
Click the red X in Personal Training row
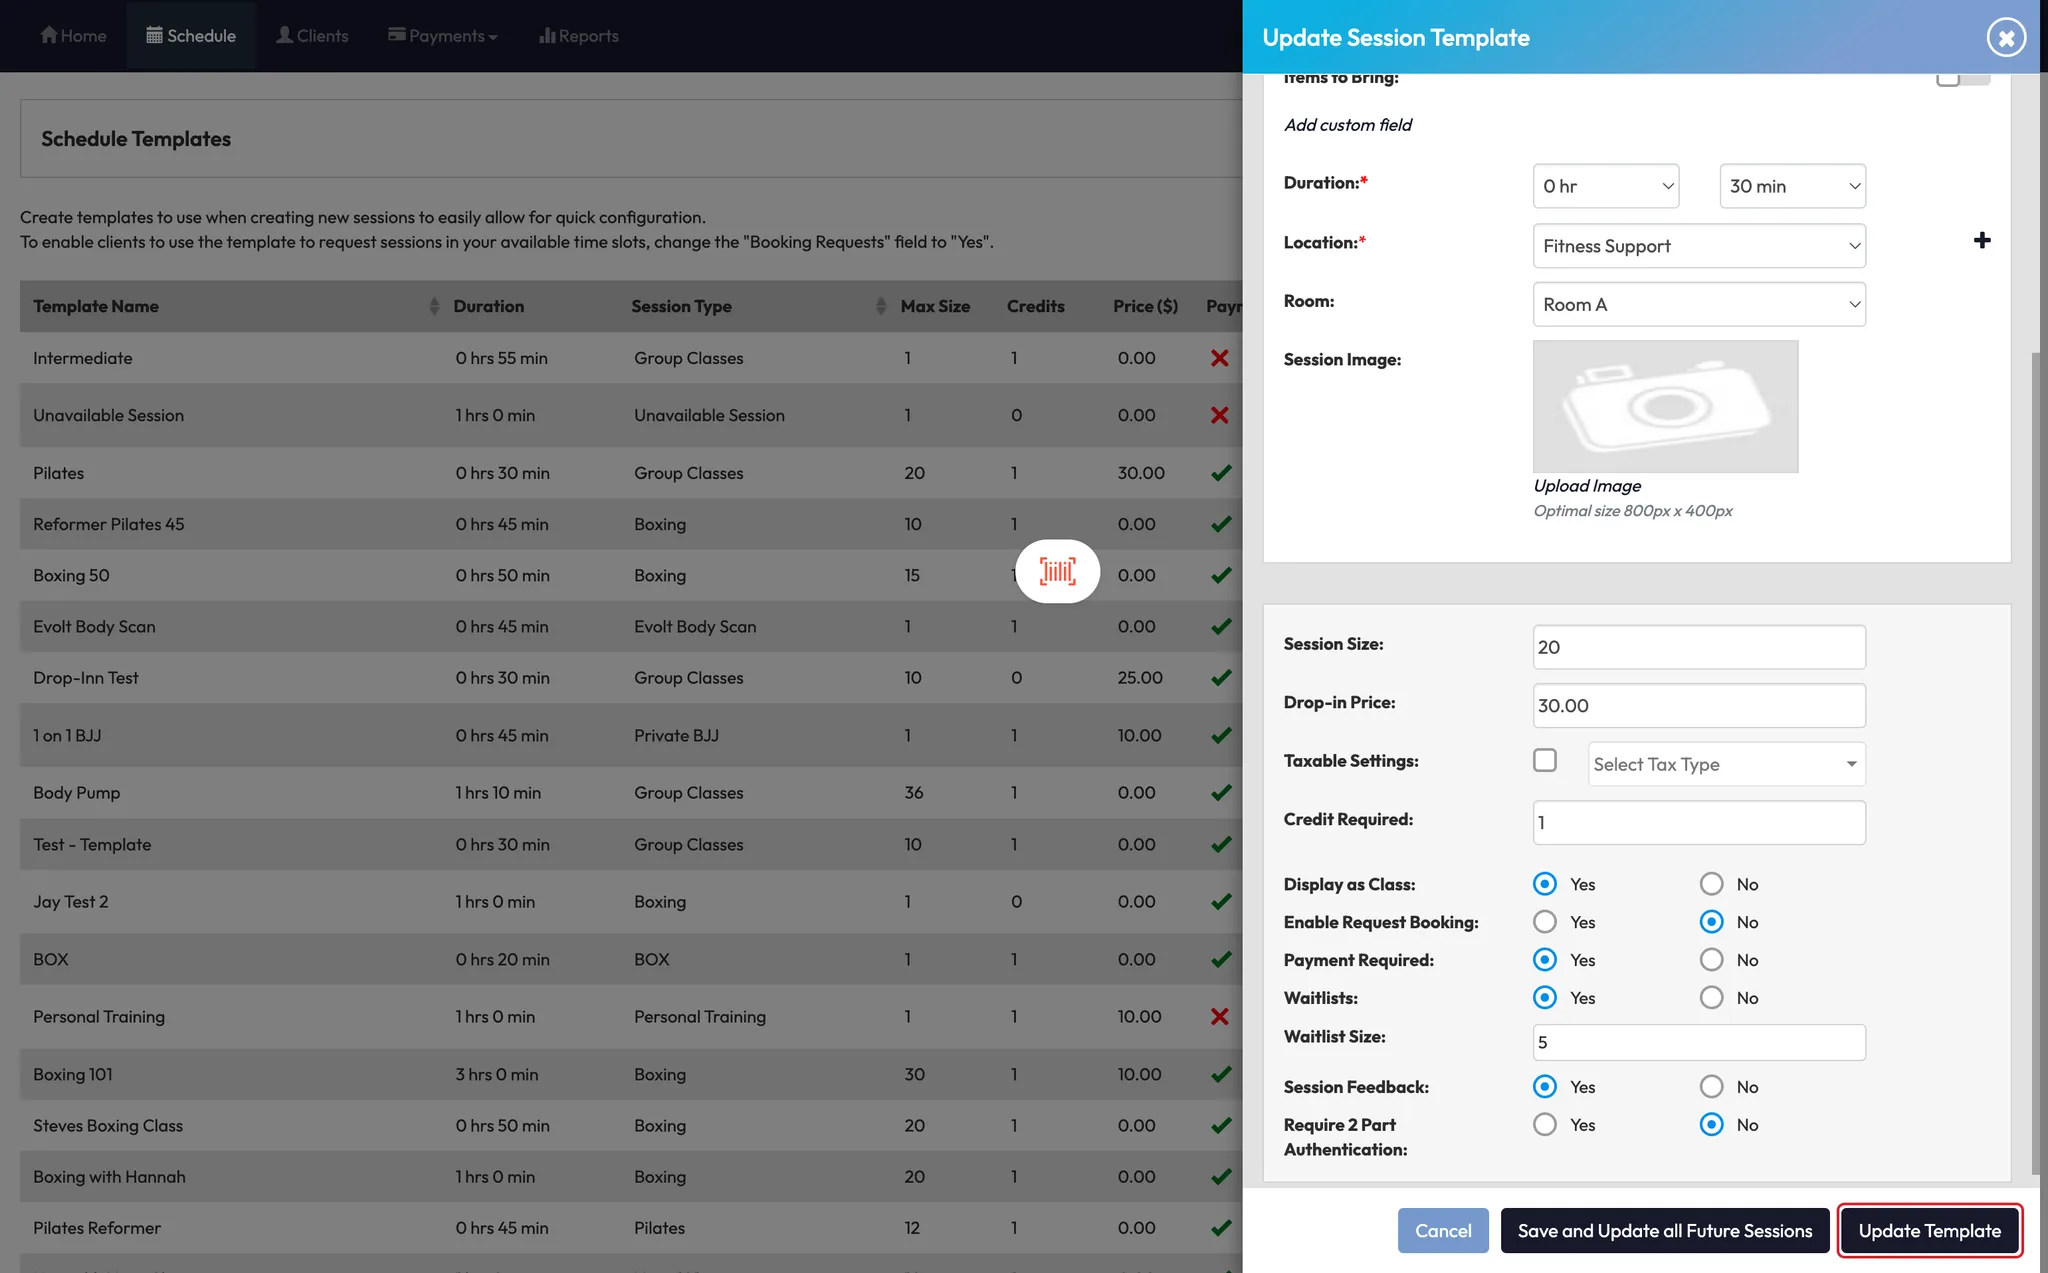pyautogui.click(x=1219, y=1017)
